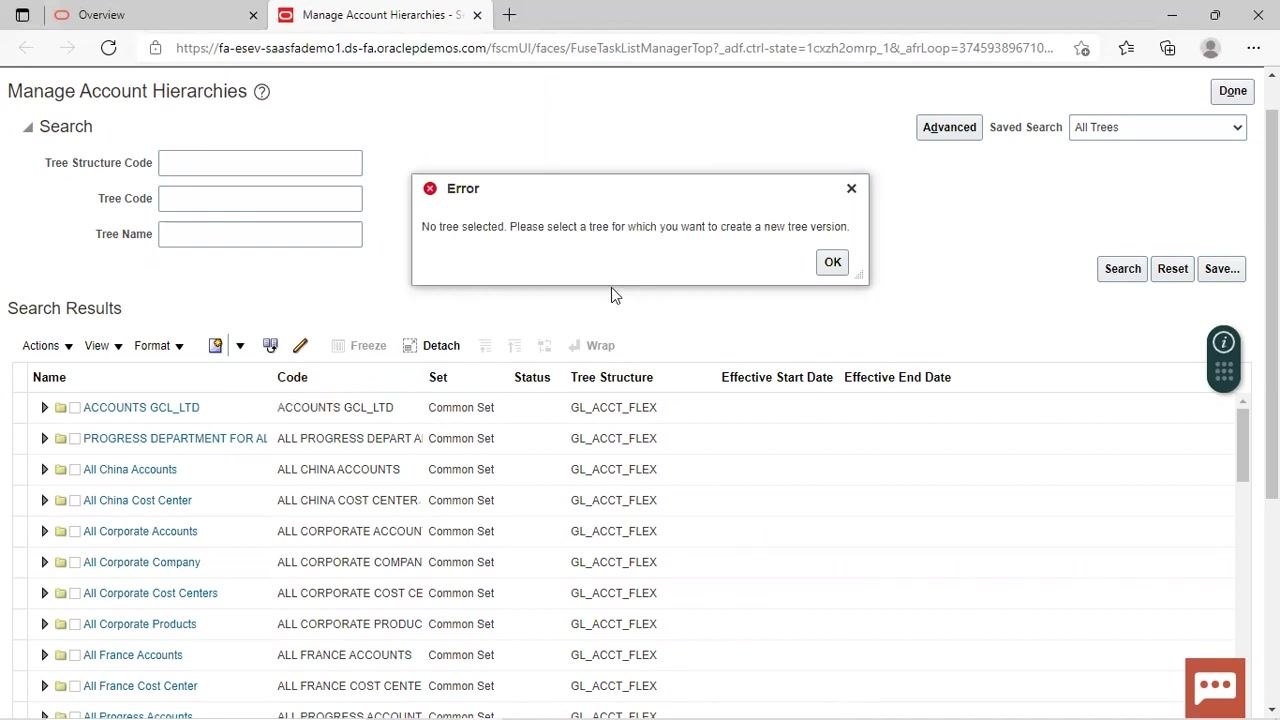Screen dimensions: 1280x720
Task: Click the folder icon for All Corporate Company
Action: [60, 563]
